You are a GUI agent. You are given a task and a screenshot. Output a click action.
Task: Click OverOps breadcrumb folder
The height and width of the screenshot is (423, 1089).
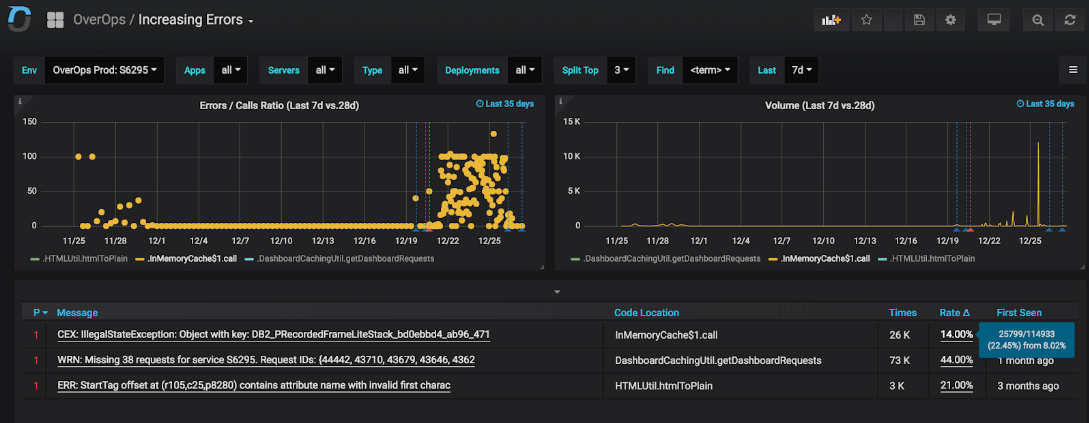[x=99, y=20]
